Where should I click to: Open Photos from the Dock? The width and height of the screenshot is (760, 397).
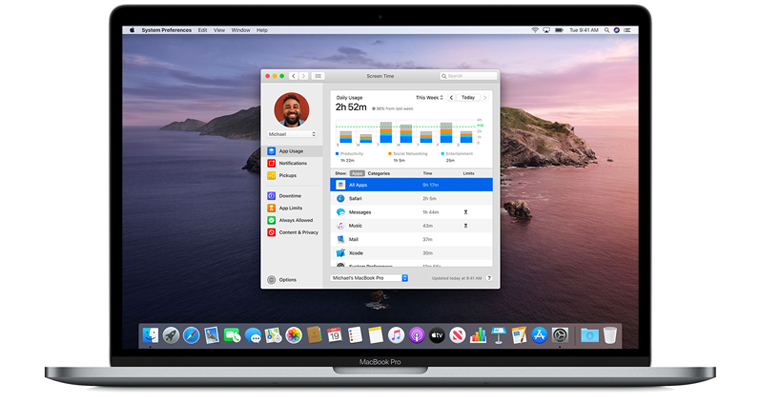(293, 335)
